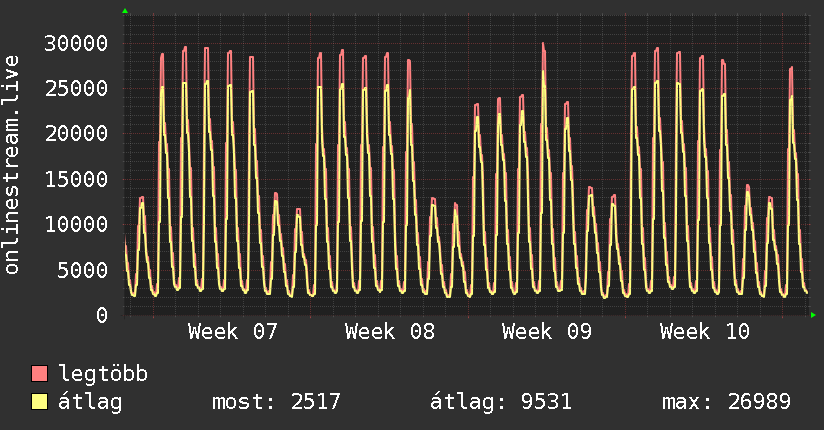
Task: Click the legtöbb legend label
Action: tap(103, 374)
